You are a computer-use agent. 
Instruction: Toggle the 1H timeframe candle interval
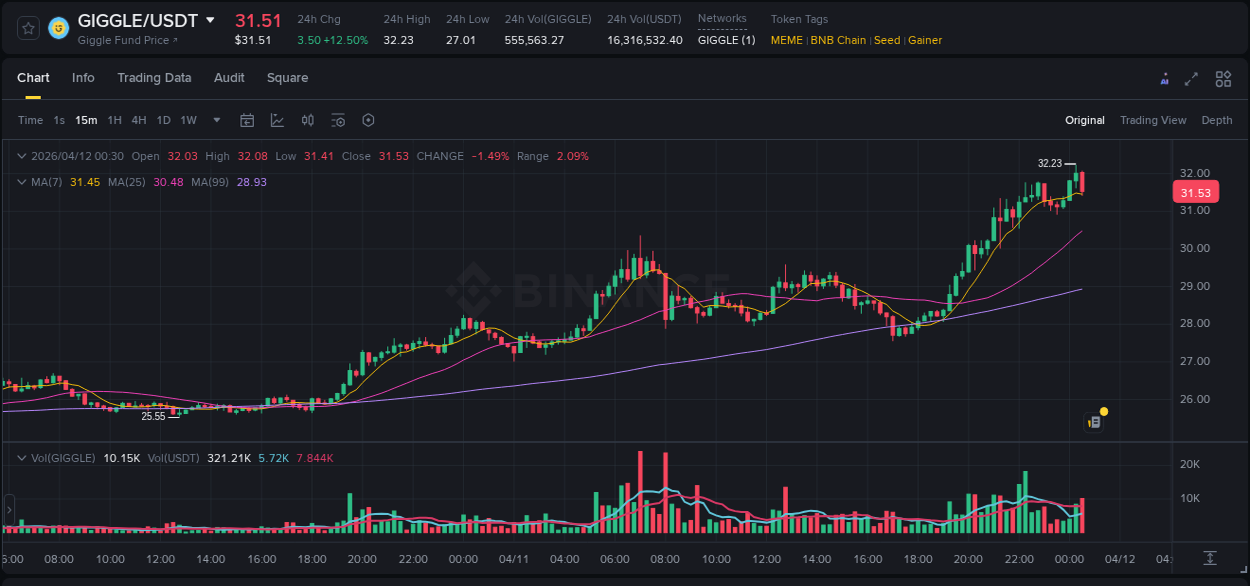coord(113,120)
